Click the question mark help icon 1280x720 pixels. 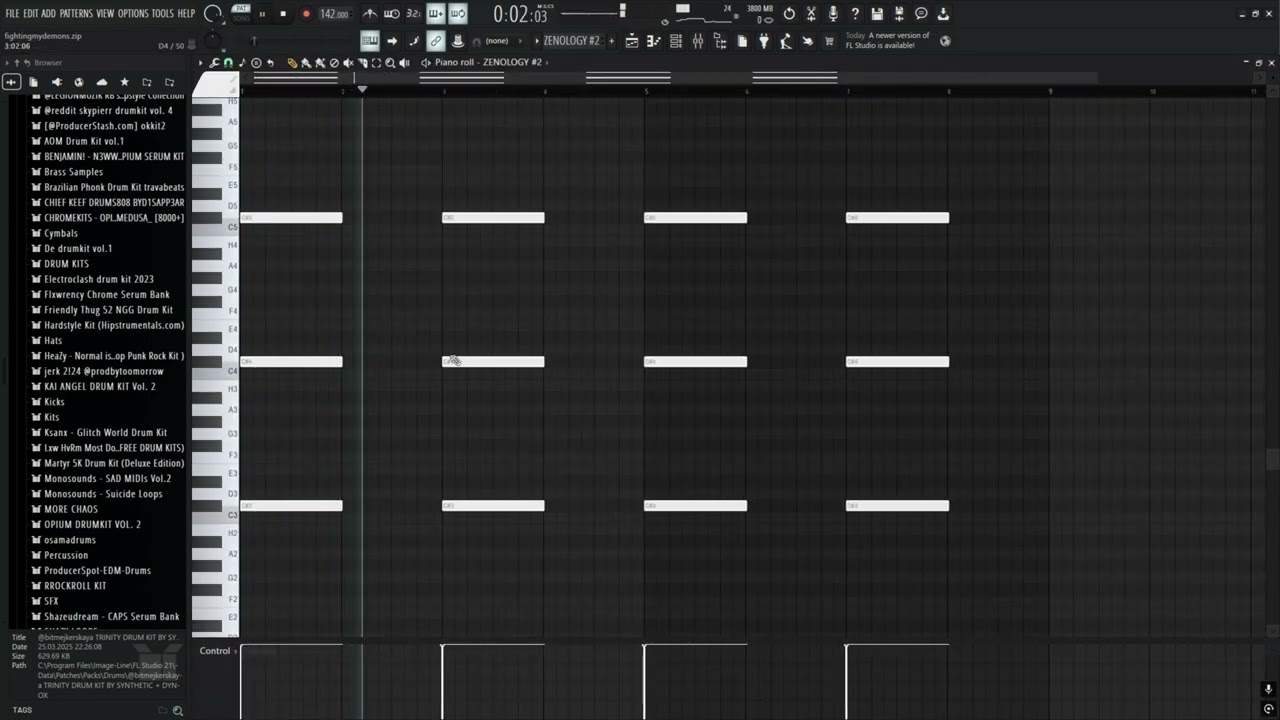tap(855, 13)
